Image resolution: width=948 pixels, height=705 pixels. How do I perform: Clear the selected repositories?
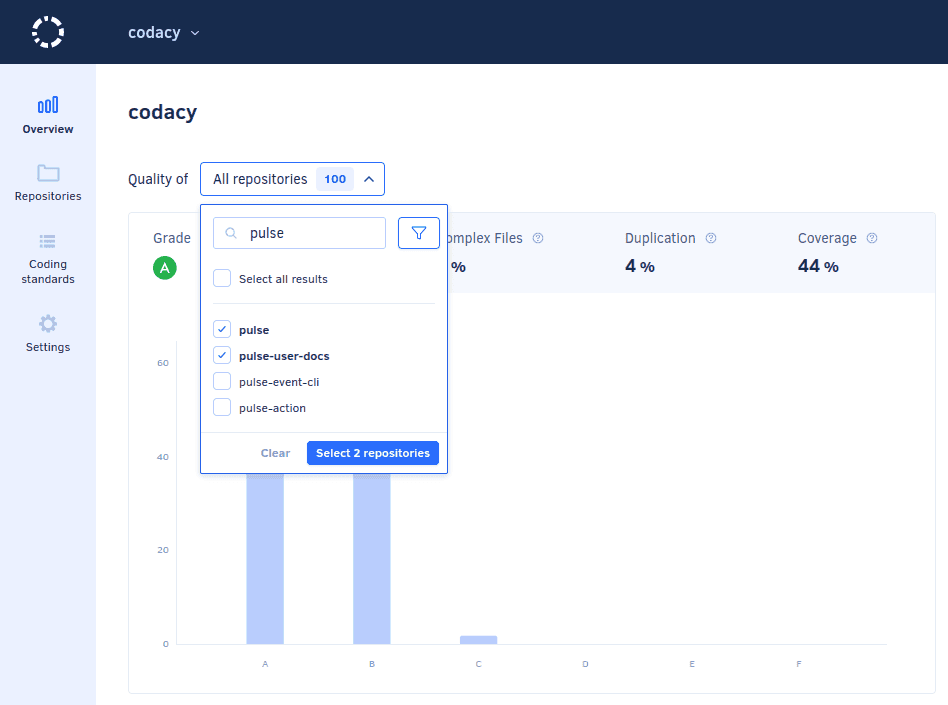[x=276, y=452]
